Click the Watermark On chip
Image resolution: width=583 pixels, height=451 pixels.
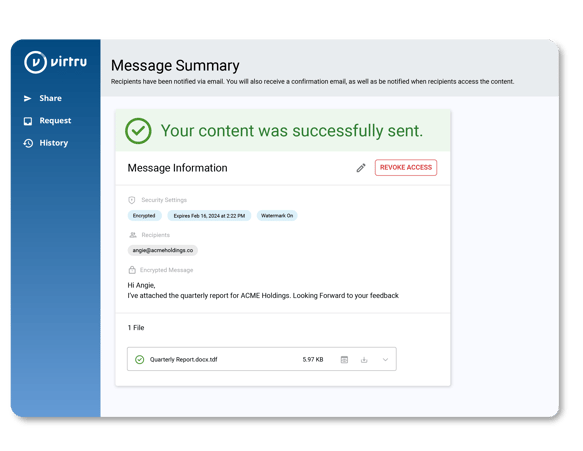coord(277,216)
